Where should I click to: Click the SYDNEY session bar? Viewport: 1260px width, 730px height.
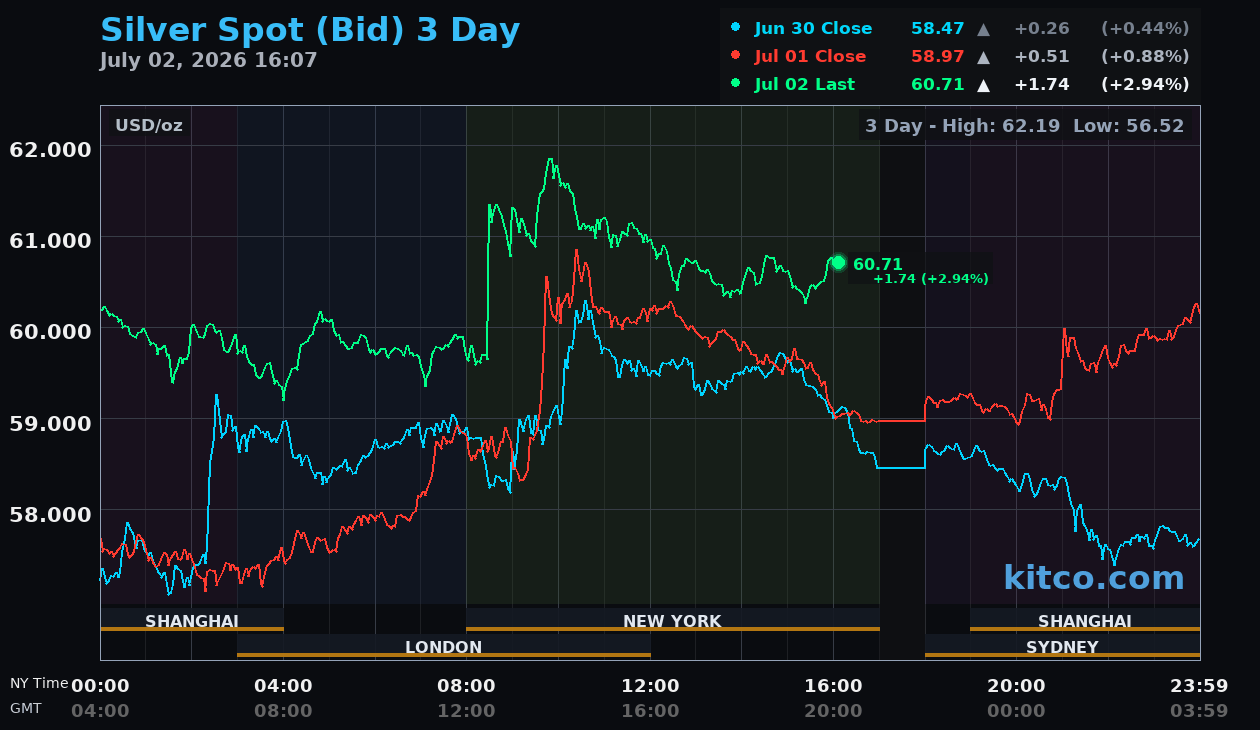1062,647
